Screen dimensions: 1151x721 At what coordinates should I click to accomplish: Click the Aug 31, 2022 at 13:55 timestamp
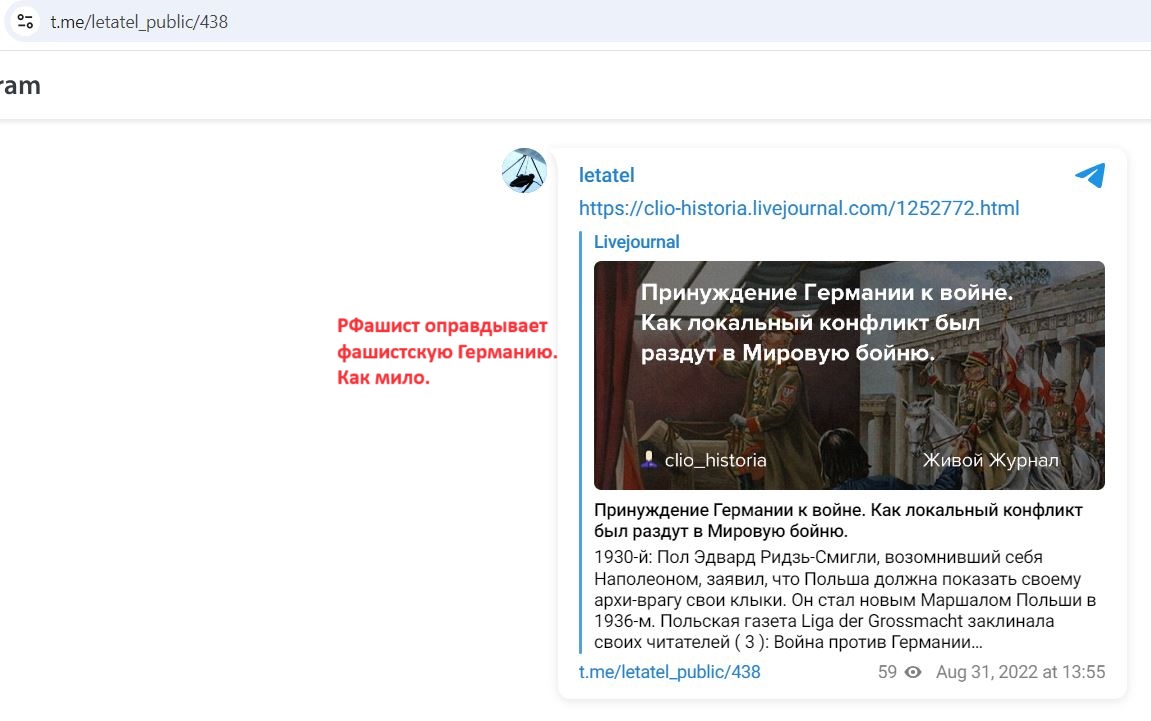pos(1020,672)
